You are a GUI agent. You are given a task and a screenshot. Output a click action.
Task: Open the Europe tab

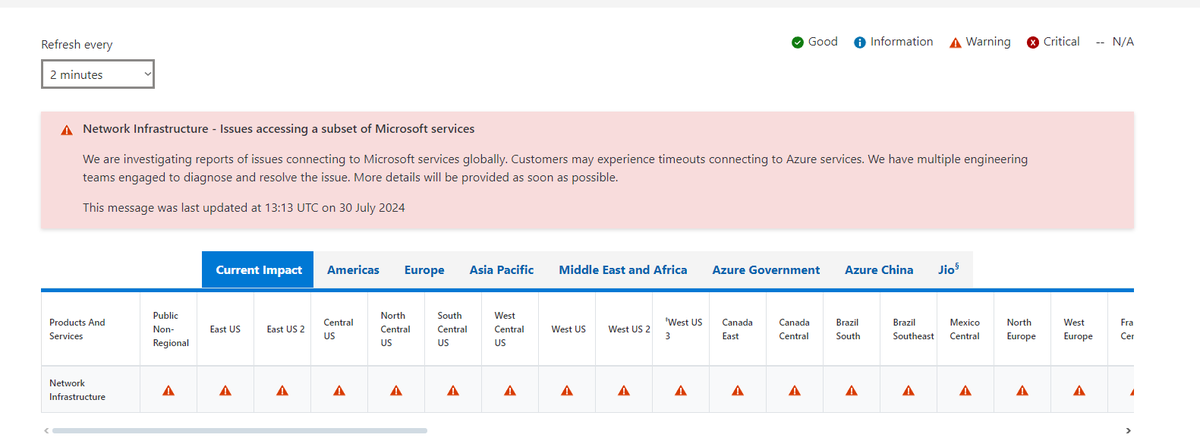[x=424, y=270]
